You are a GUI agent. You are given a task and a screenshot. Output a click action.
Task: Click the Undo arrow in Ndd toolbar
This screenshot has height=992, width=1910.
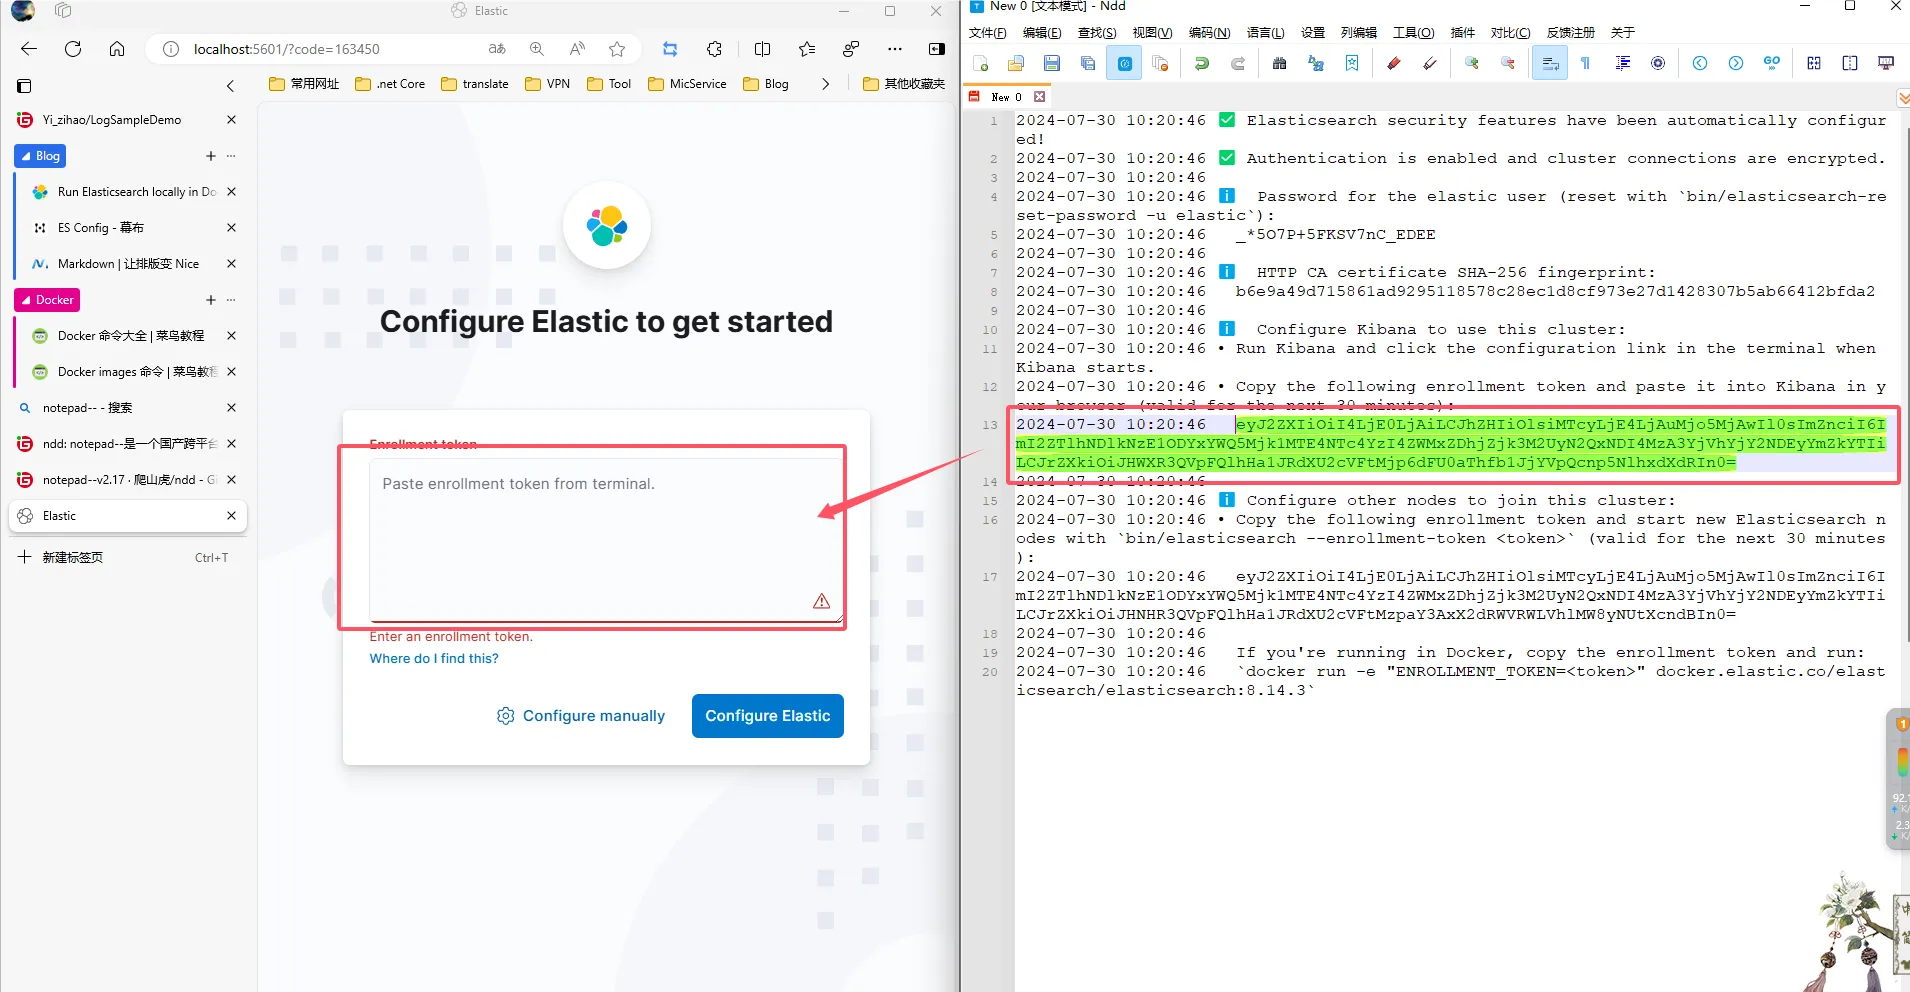click(1202, 63)
